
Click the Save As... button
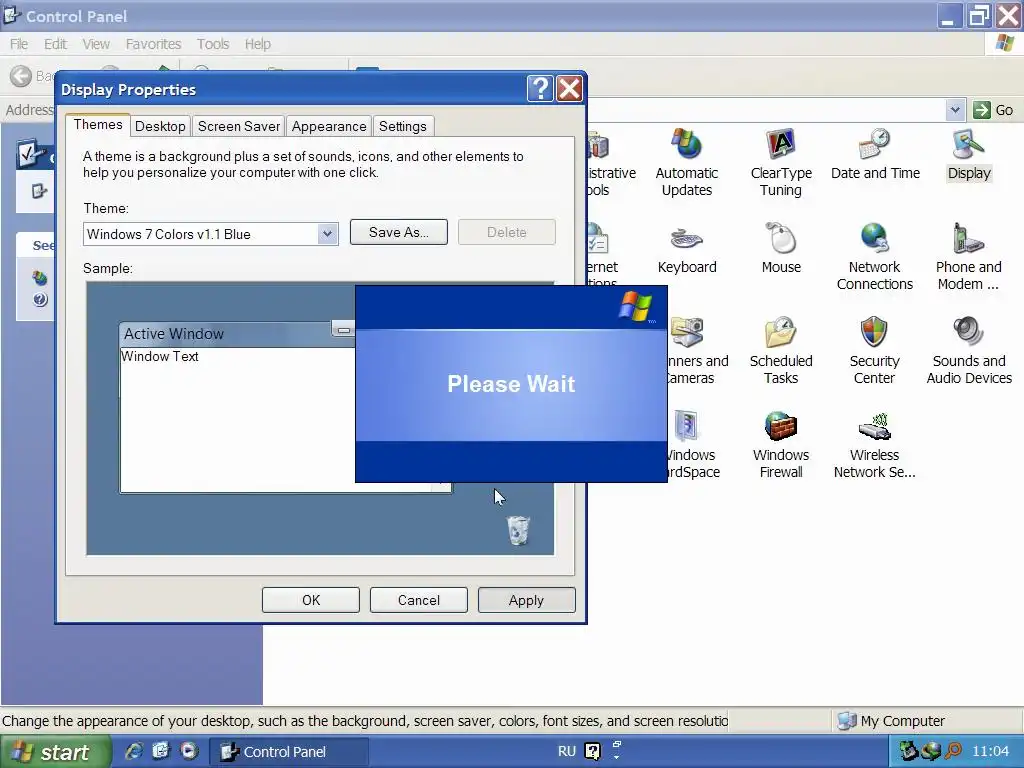398,232
